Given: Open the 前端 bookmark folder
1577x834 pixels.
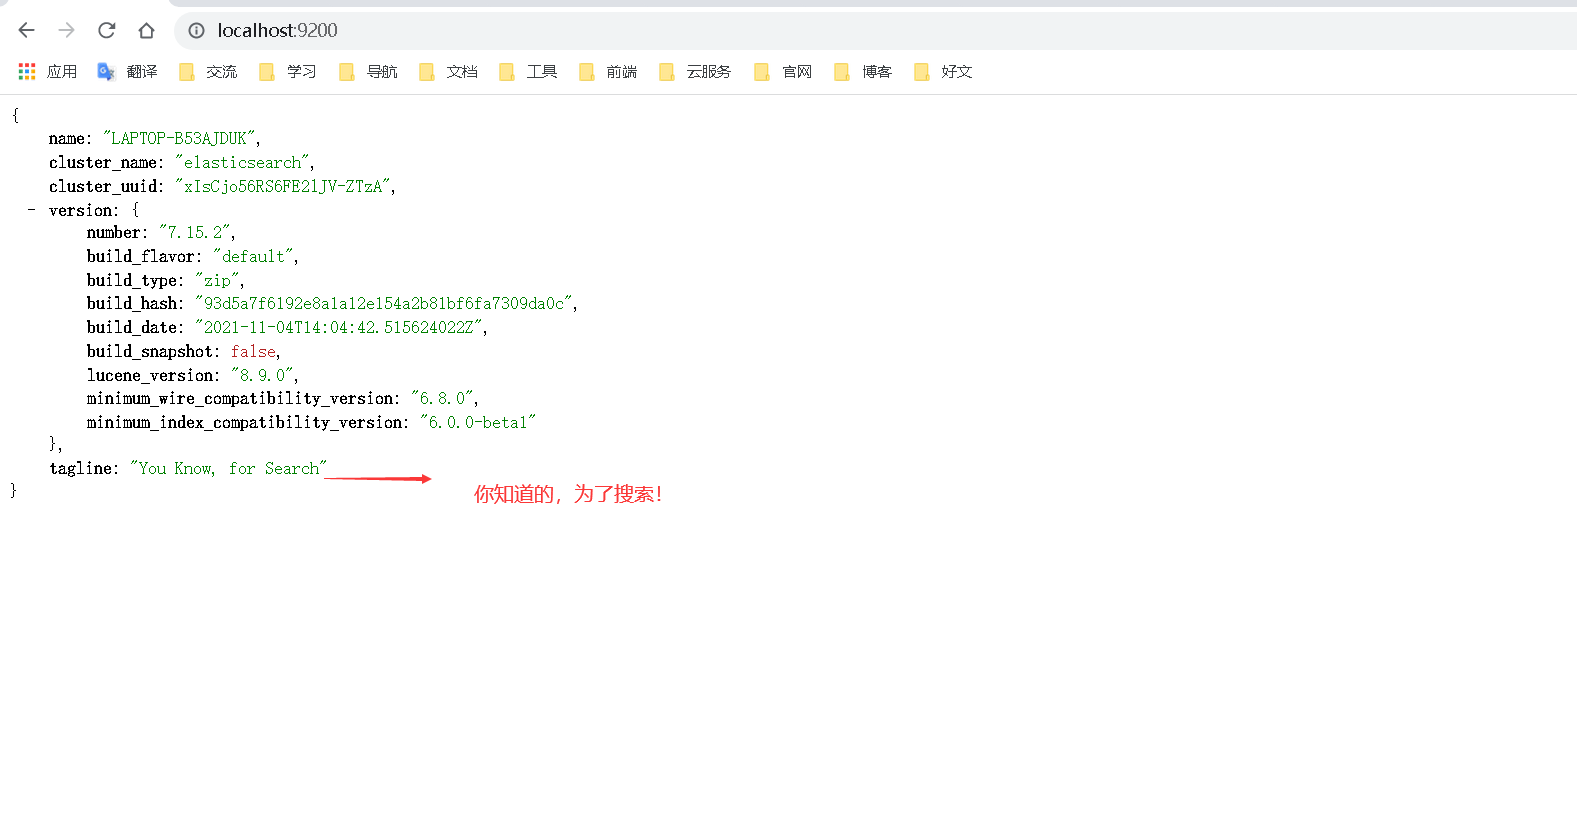Looking at the screenshot, I should pos(608,72).
